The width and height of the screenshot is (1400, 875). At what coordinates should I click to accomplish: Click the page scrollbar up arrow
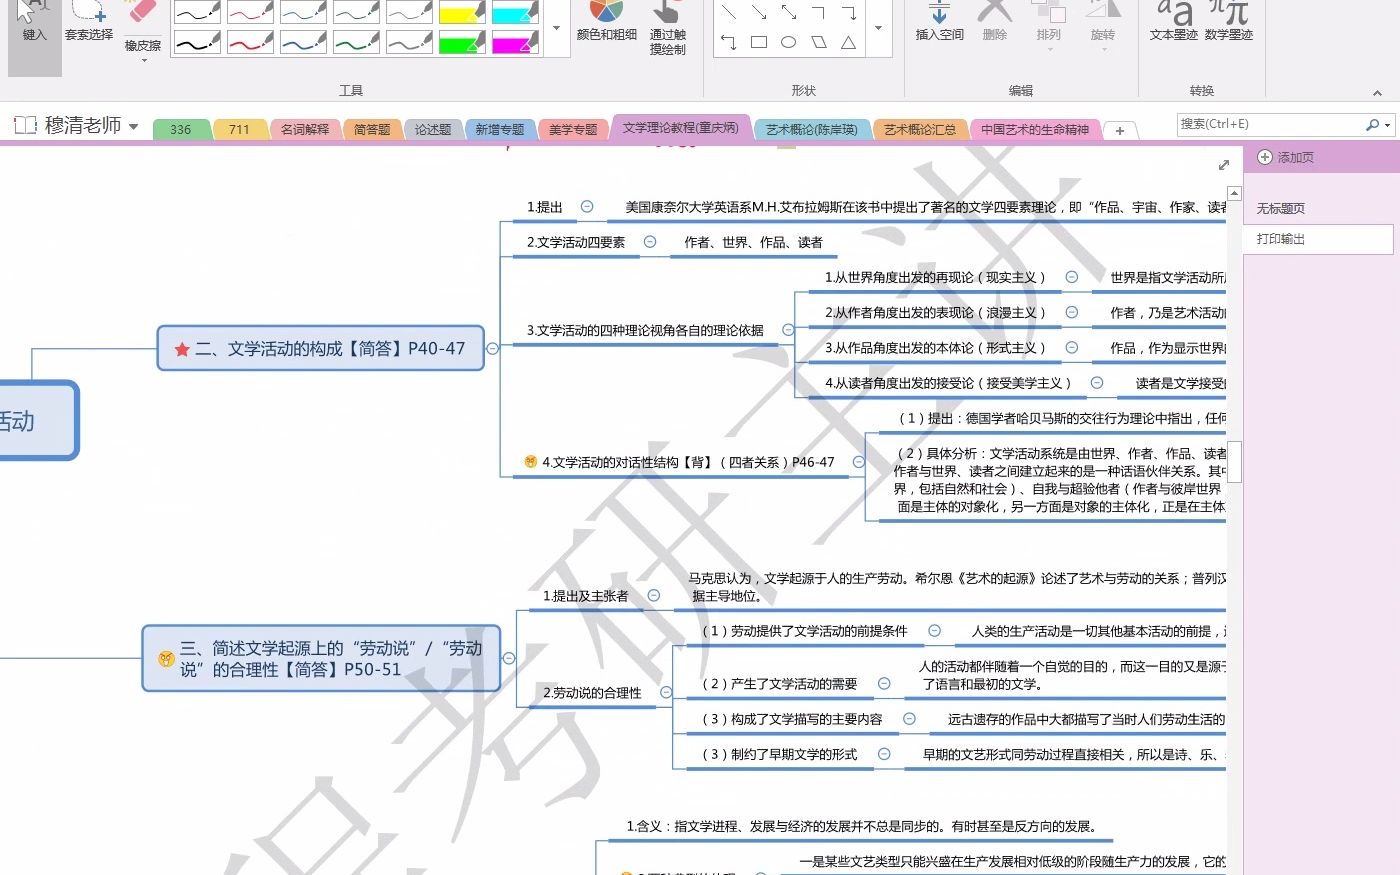(x=1234, y=193)
